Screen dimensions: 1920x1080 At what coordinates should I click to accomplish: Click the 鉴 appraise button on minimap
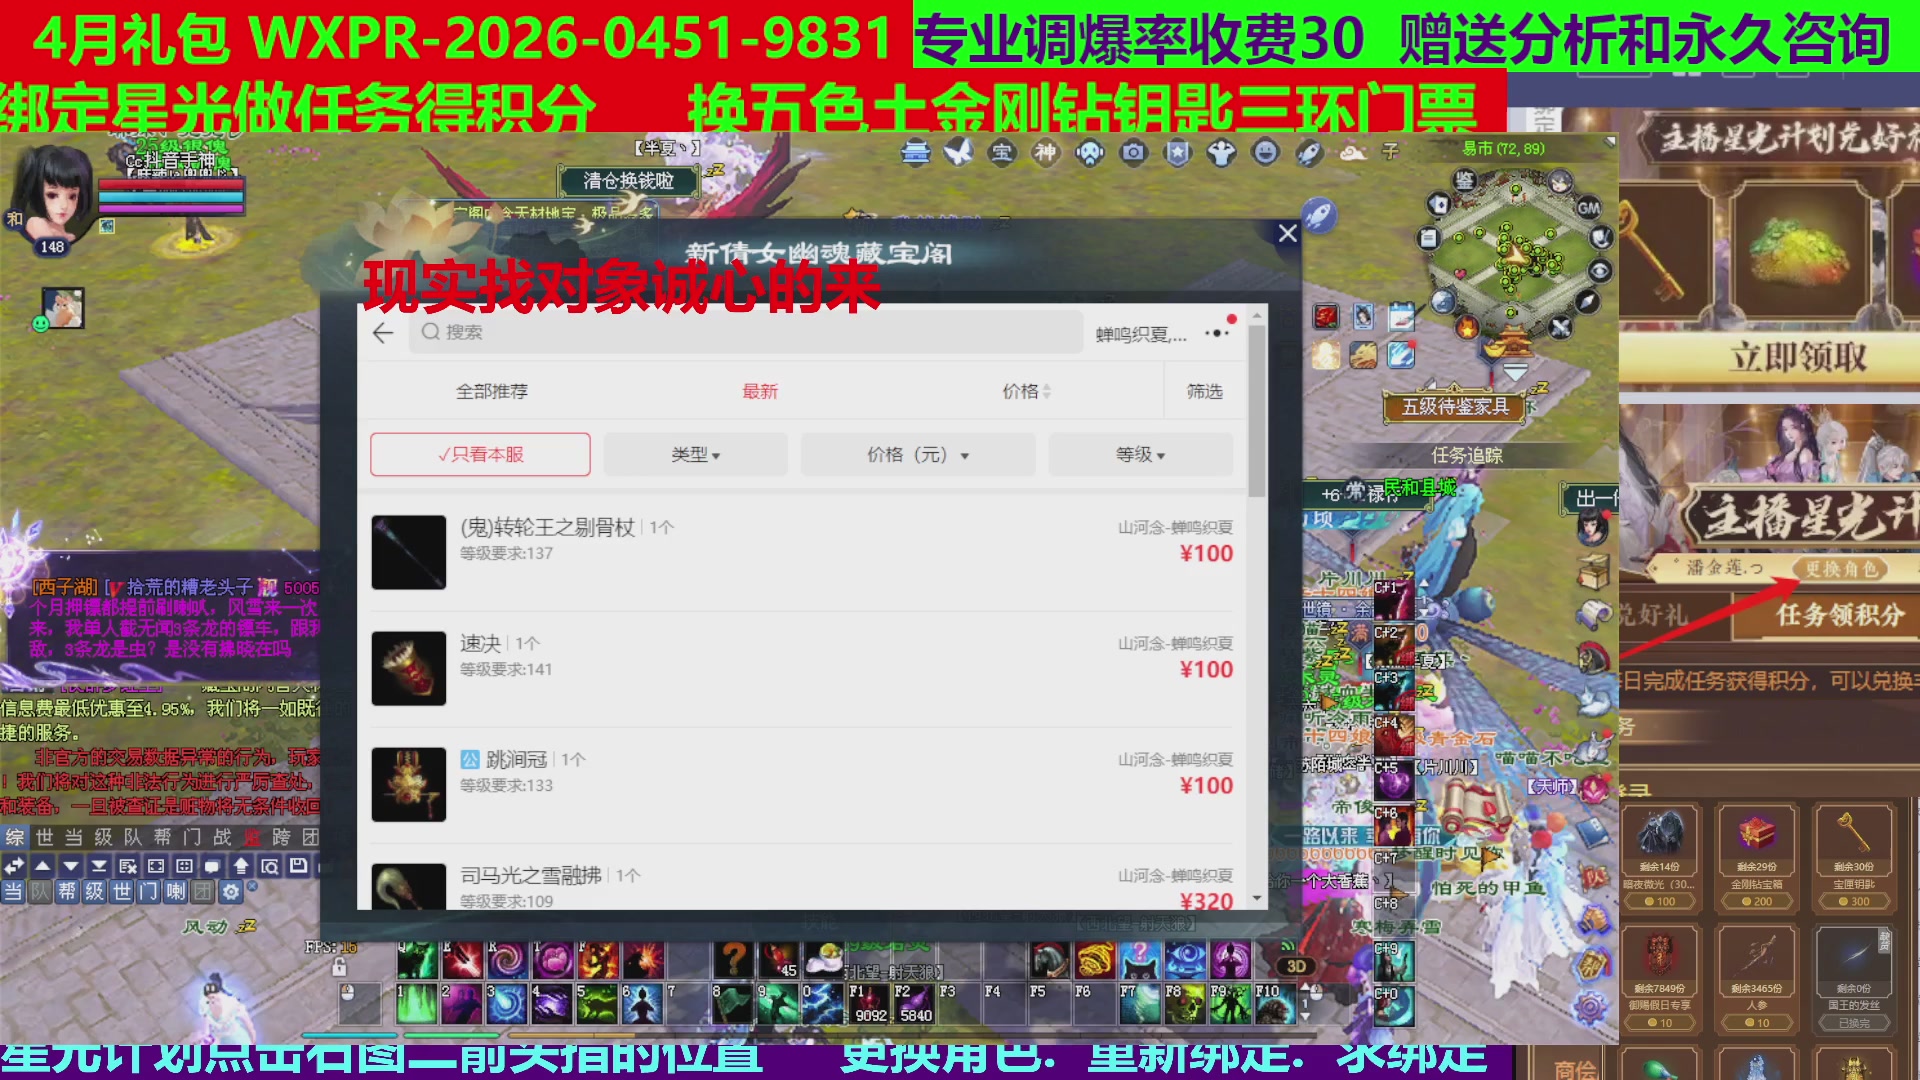pos(1465,180)
